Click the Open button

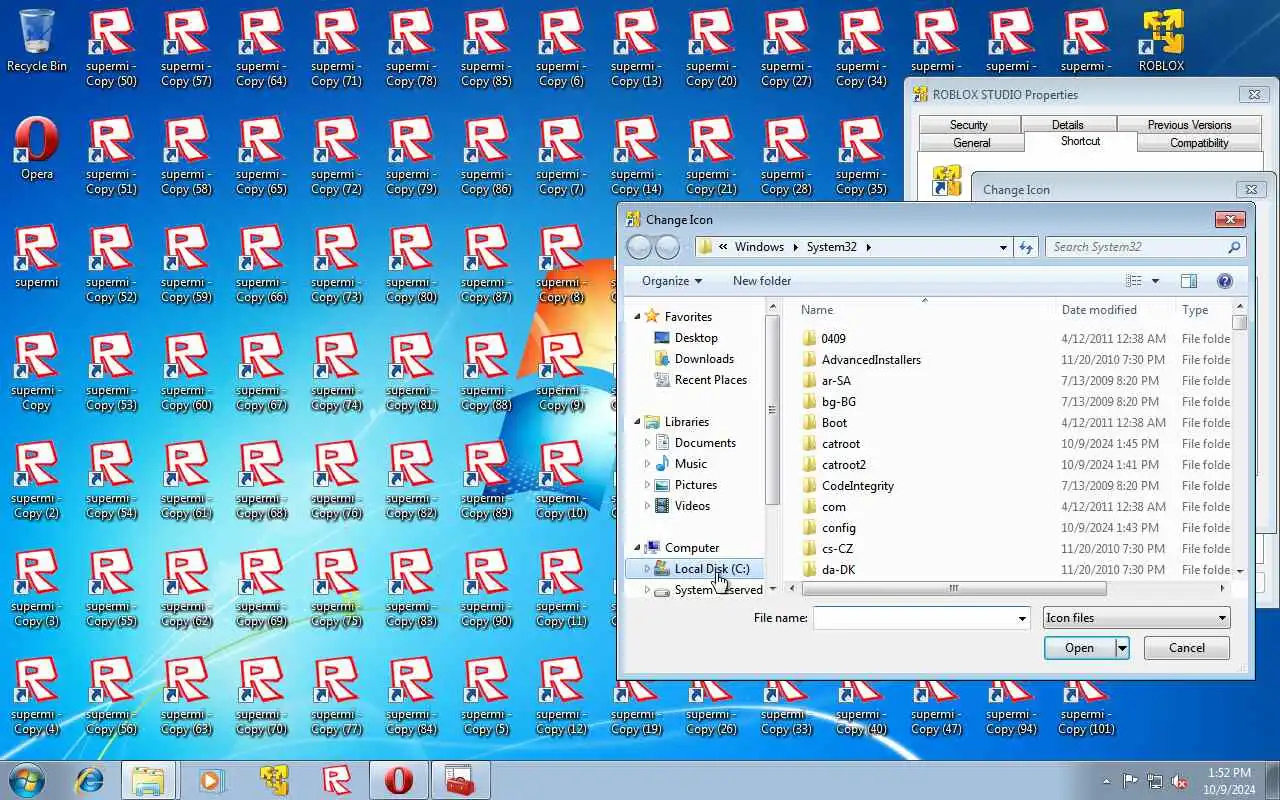pos(1079,648)
